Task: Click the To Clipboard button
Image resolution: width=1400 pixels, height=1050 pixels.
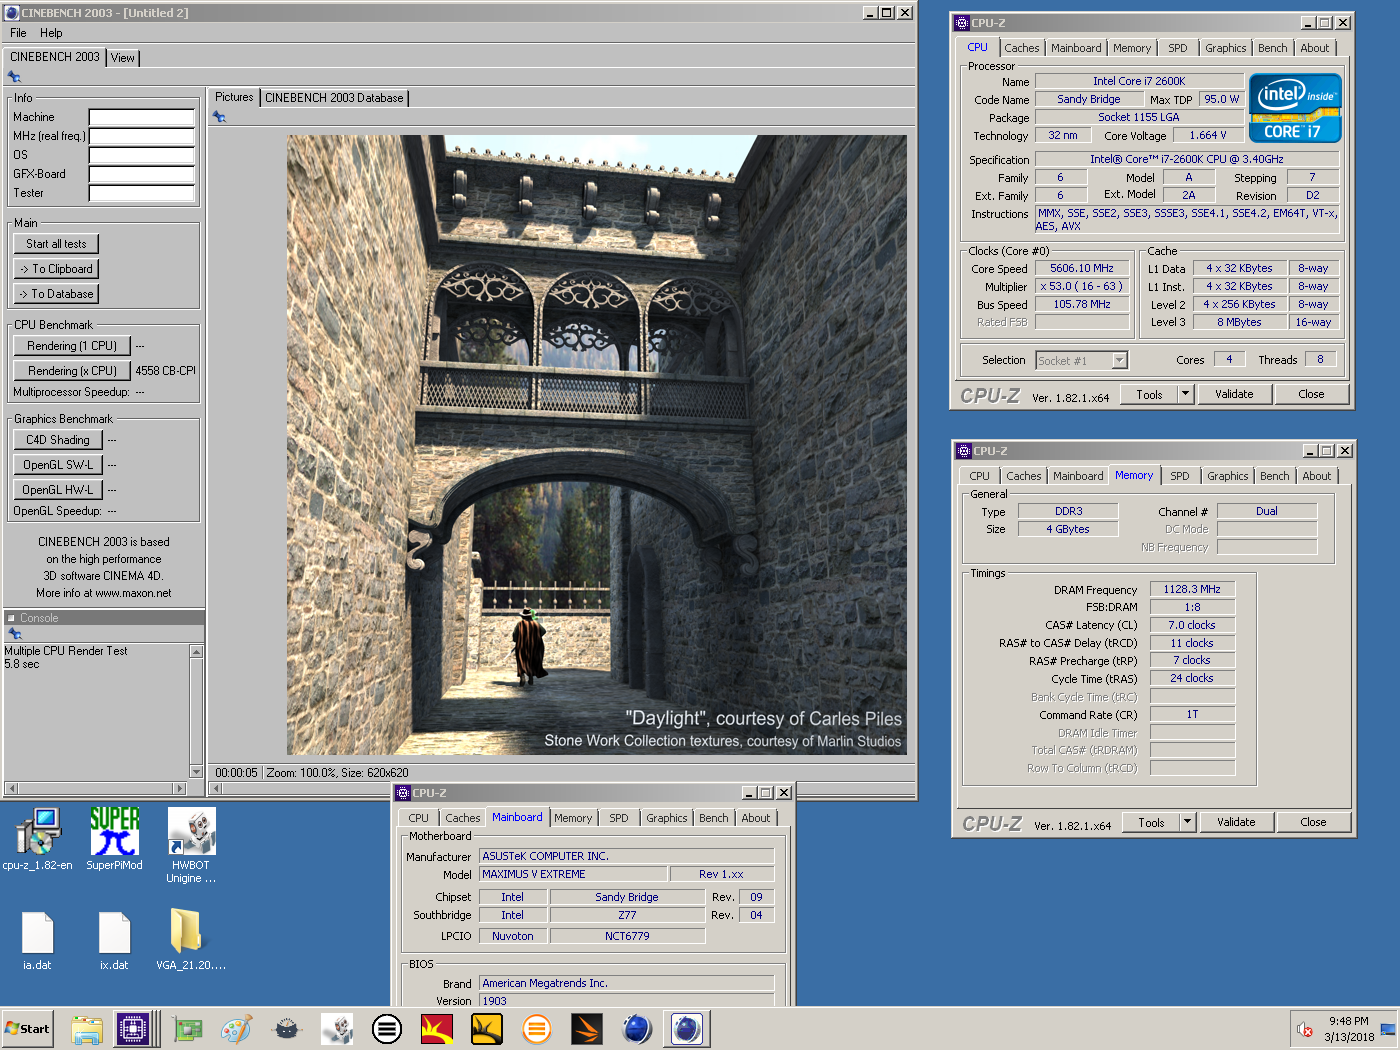Action: 56,269
